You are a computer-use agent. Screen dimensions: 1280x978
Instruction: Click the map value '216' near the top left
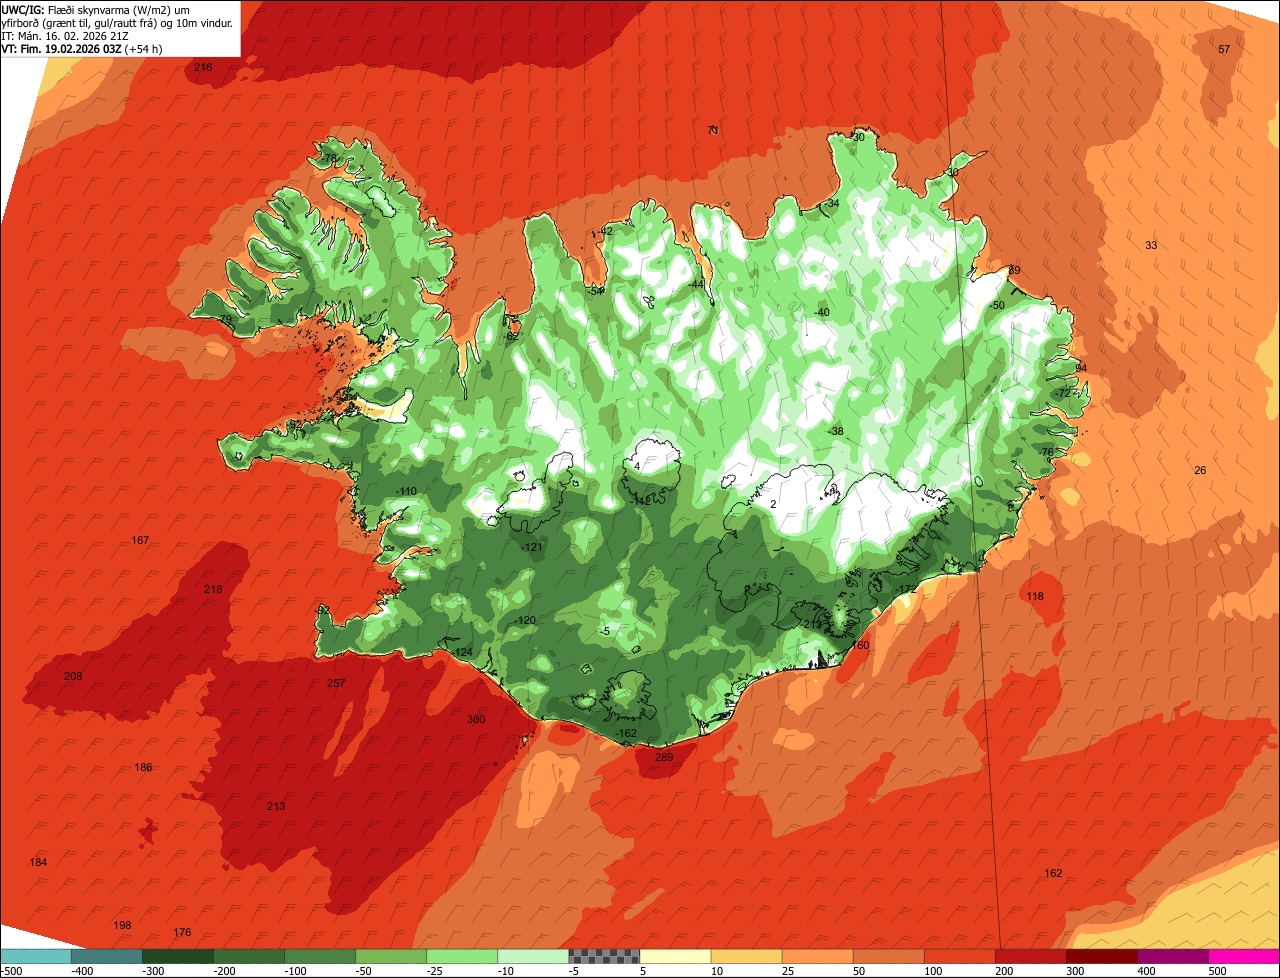point(203,67)
